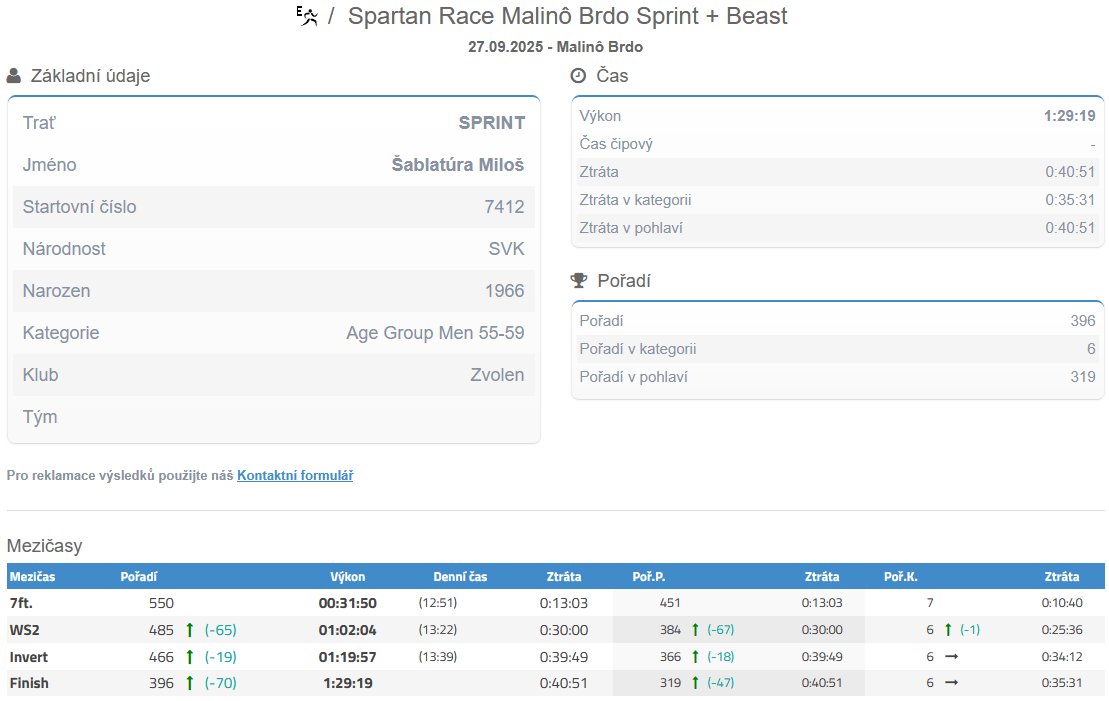Select the Finish row time 1:29:19
1109x701 pixels.
coord(347,683)
